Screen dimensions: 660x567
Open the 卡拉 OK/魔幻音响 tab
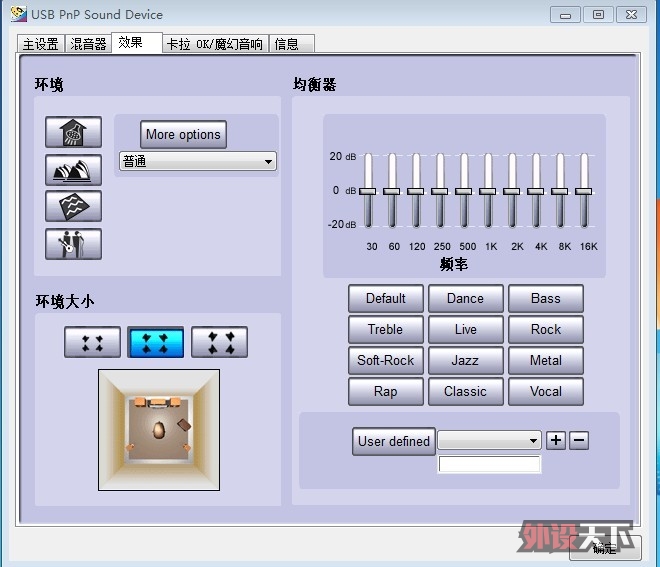215,44
